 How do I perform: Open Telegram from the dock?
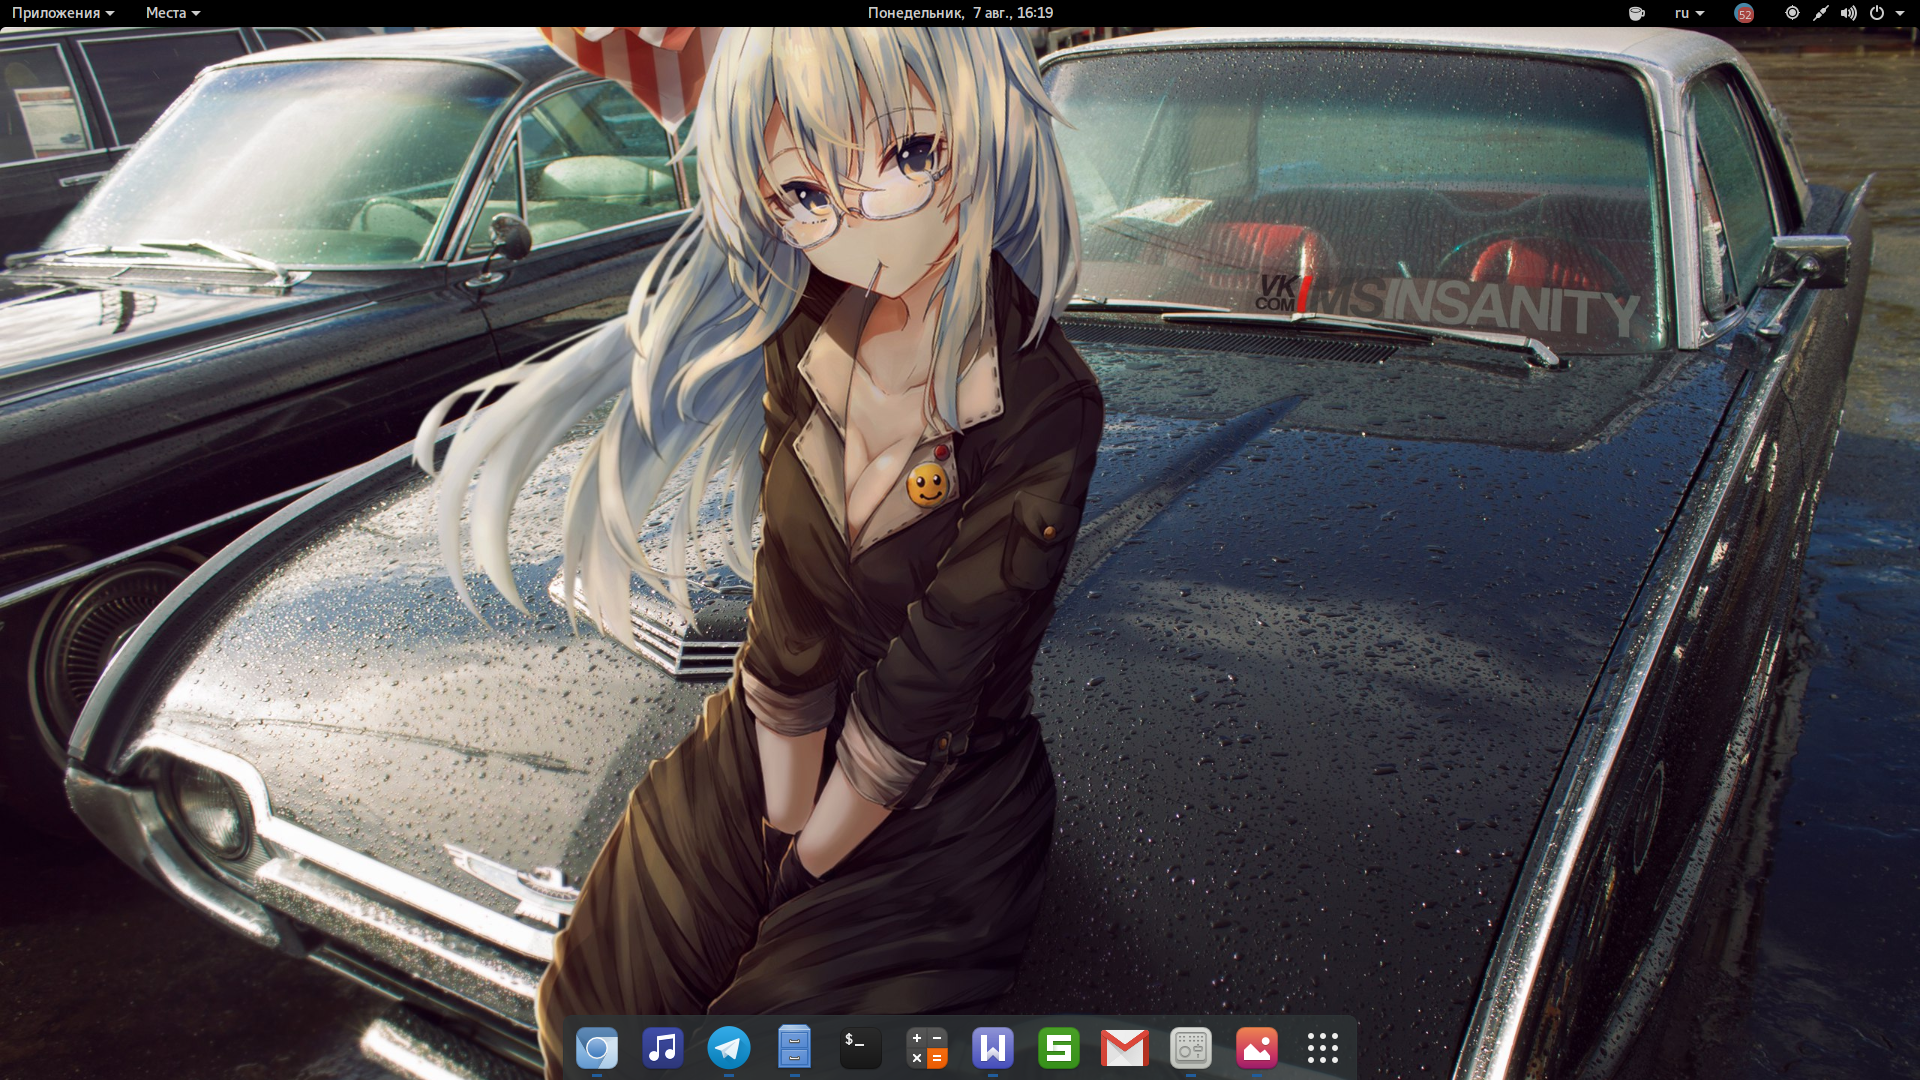pyautogui.click(x=729, y=1048)
